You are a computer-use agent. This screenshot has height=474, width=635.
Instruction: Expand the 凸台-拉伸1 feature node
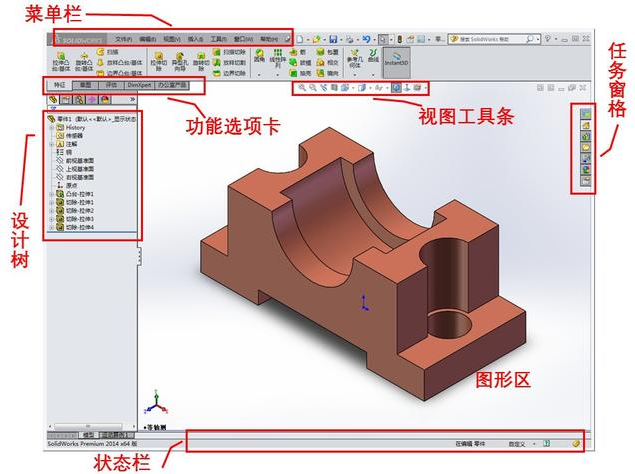(x=51, y=194)
